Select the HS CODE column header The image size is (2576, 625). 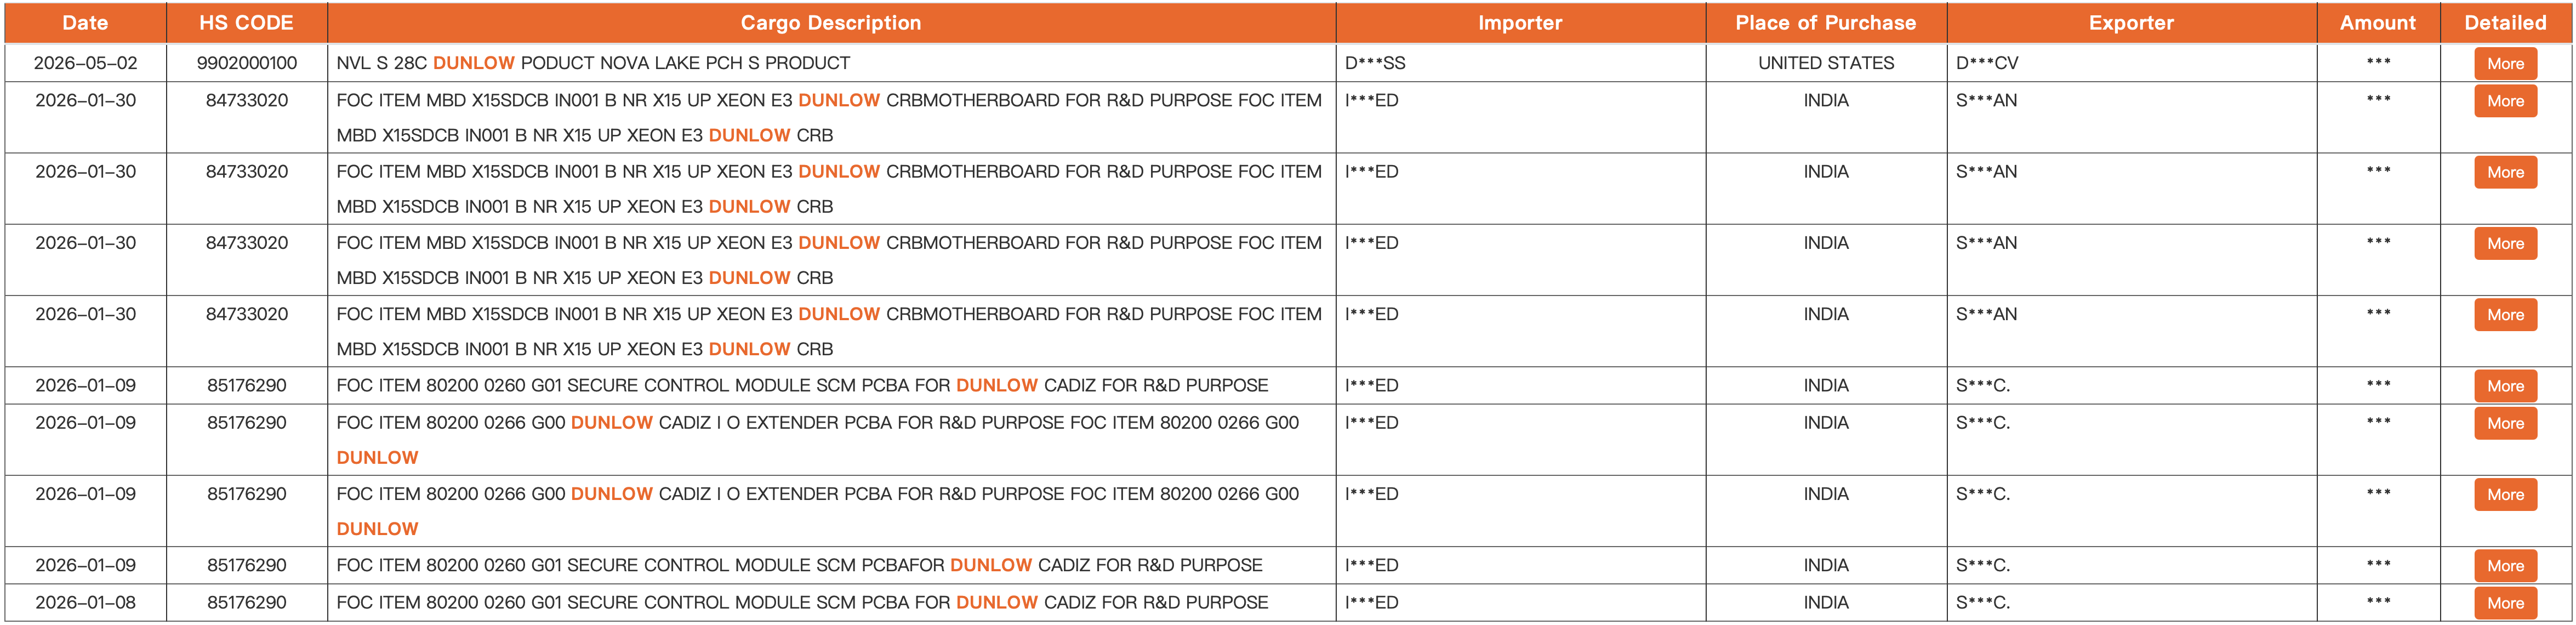pyautogui.click(x=246, y=23)
